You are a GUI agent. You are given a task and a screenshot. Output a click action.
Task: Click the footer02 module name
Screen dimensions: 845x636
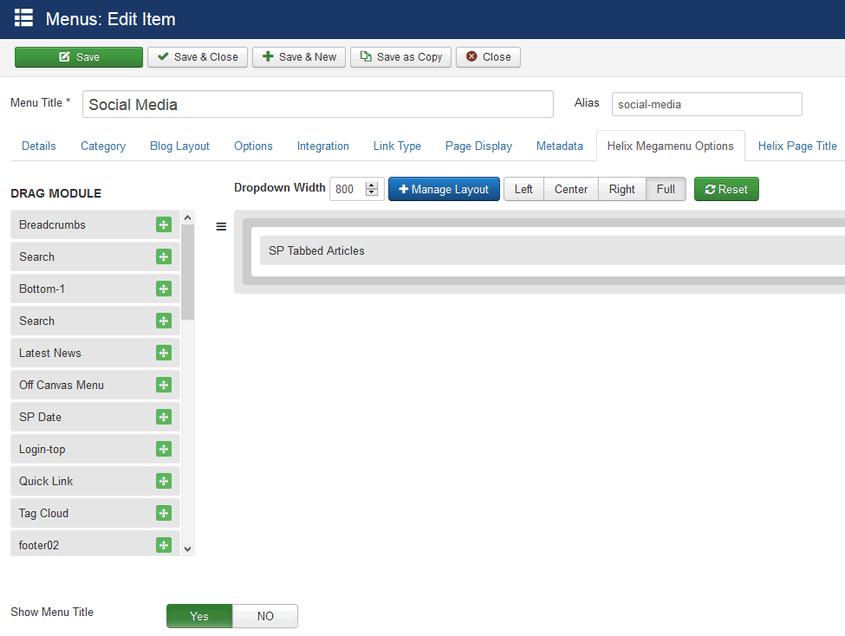point(39,545)
